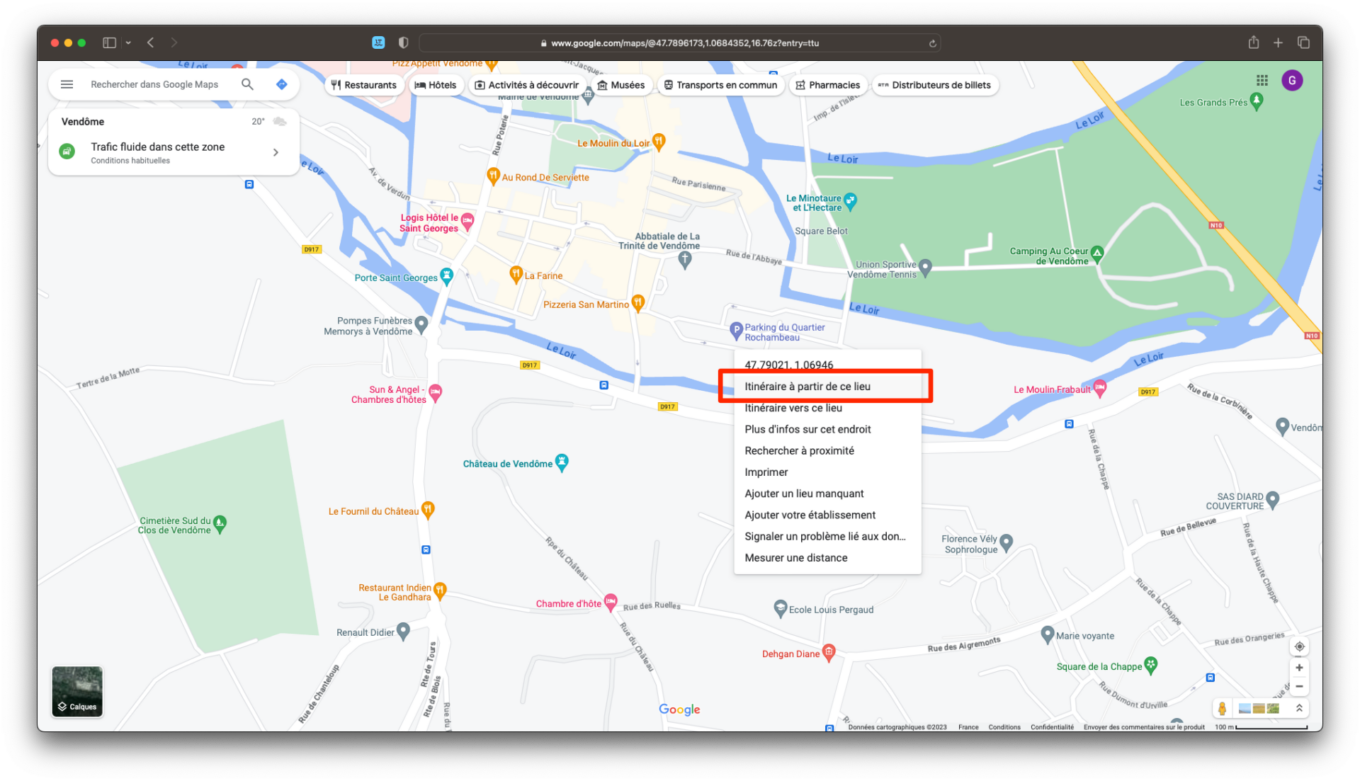
Task: Select Ajouter un lieu manquant
Action: [826, 494]
